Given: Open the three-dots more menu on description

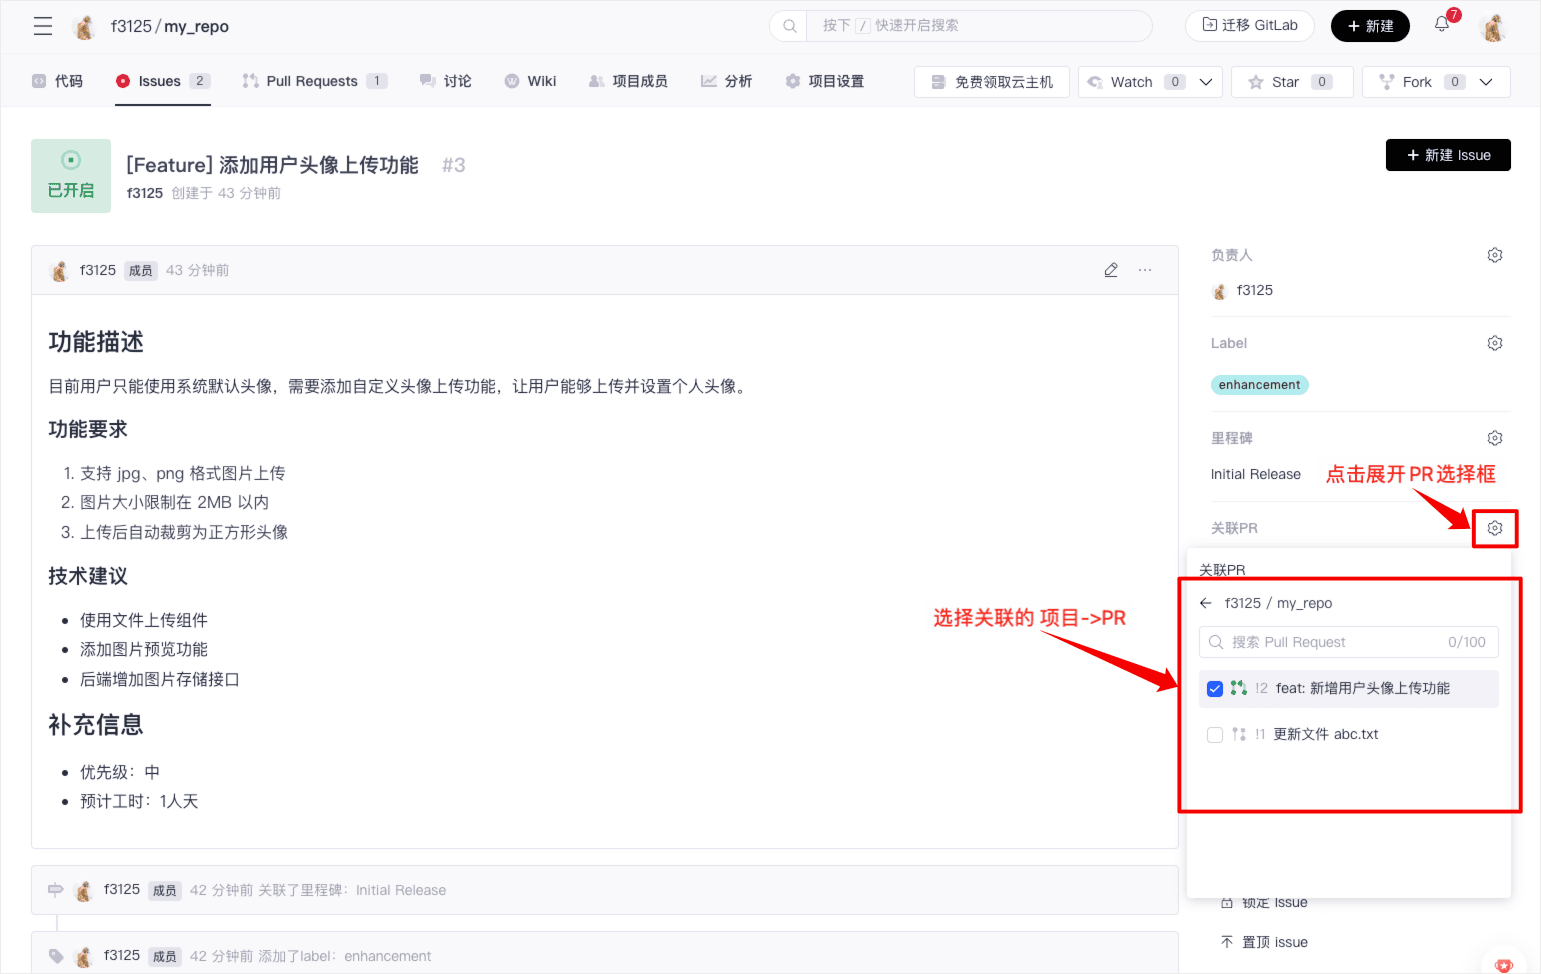Looking at the screenshot, I should [x=1145, y=270].
